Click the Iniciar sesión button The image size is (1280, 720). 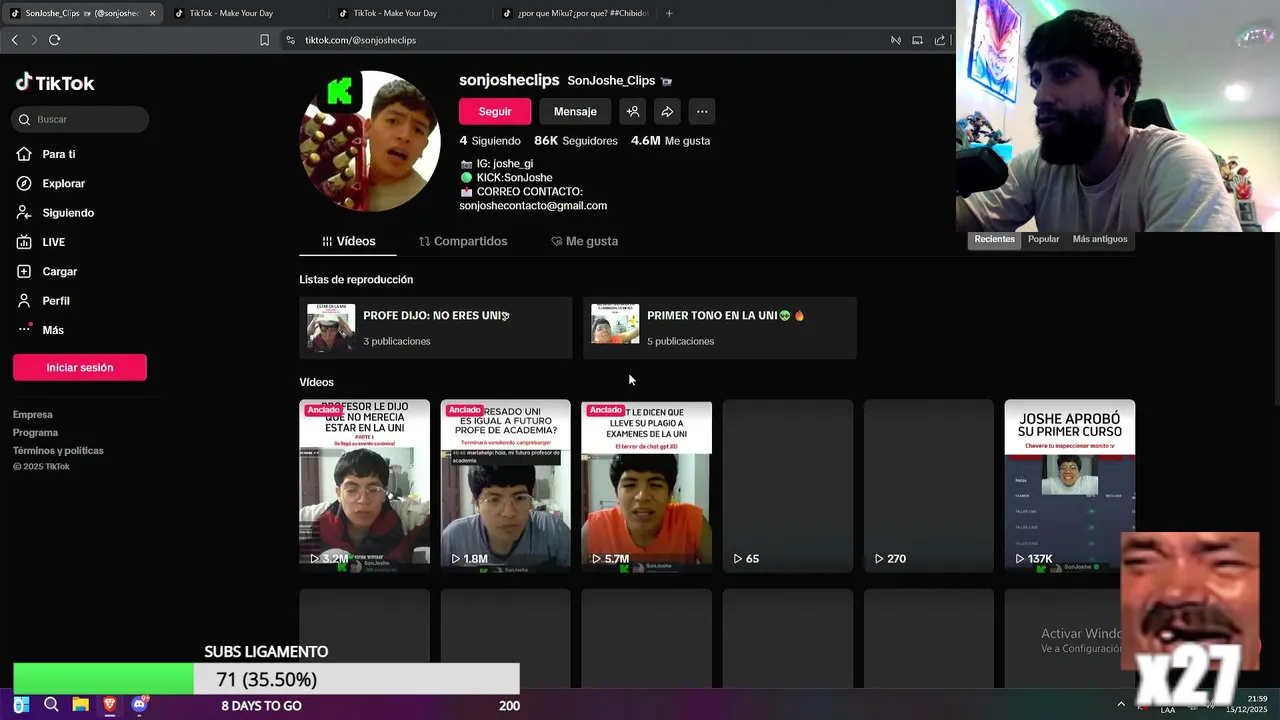click(80, 367)
